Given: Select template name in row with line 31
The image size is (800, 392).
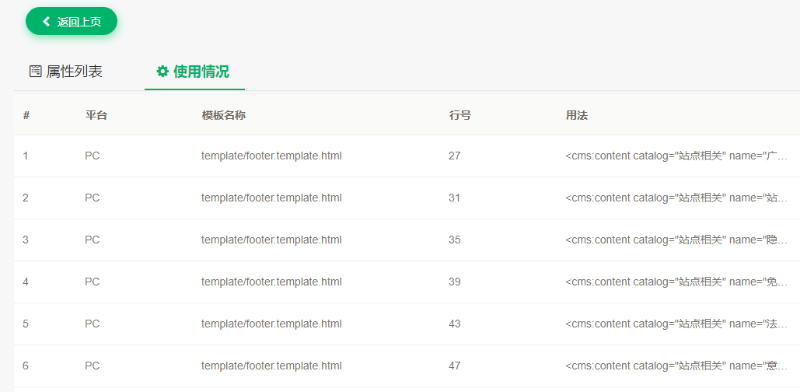Looking at the screenshot, I should pos(271,198).
